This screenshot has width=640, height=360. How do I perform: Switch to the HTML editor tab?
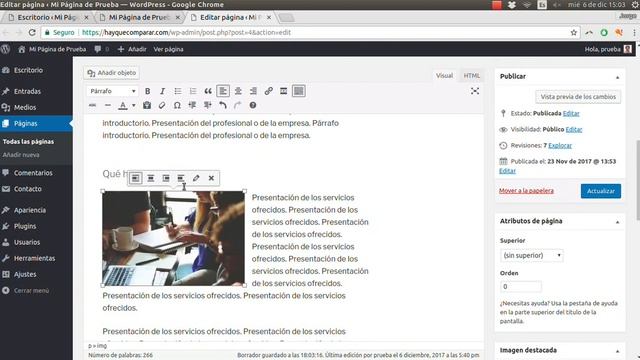coord(471,76)
